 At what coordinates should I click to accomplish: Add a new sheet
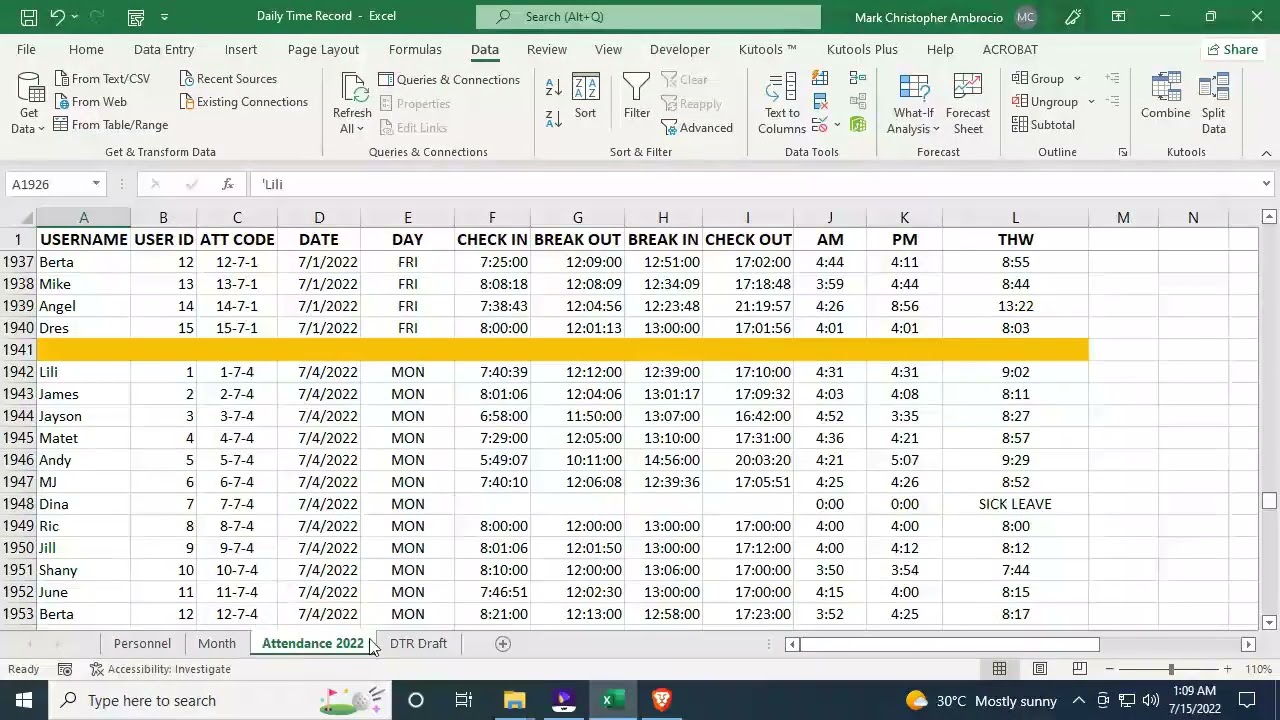503,644
